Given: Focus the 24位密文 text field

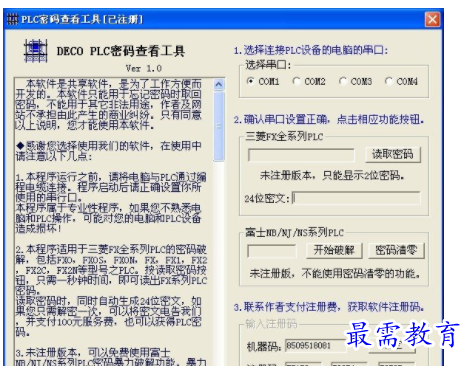Looking at the screenshot, I should (x=356, y=198).
